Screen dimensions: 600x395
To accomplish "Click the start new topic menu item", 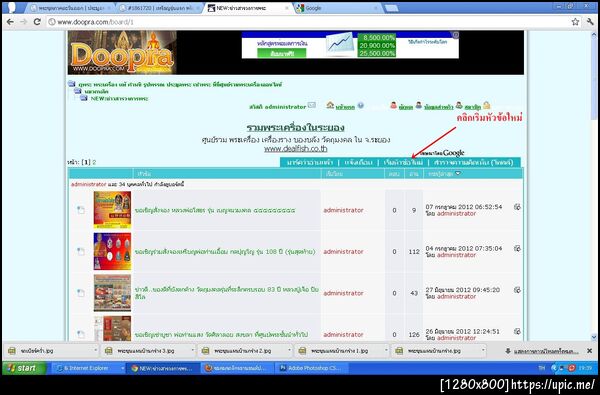I will [x=403, y=162].
